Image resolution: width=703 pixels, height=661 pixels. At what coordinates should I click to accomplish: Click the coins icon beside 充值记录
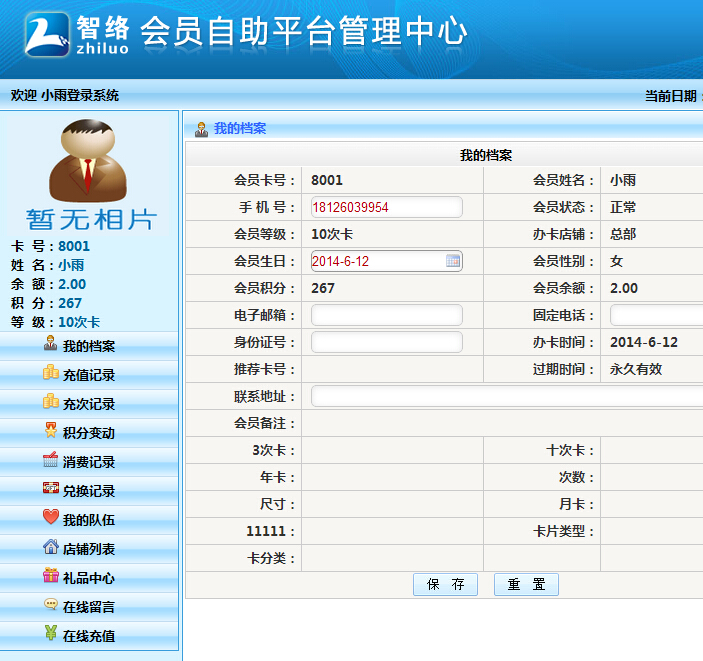tap(51, 373)
